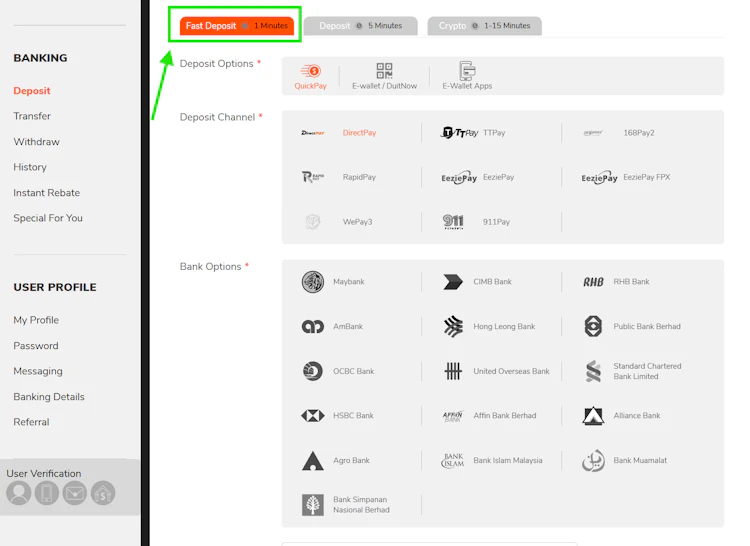Choose the E-wallet / DuitNow QR icon
This screenshot has height=546, width=750.
tap(384, 71)
